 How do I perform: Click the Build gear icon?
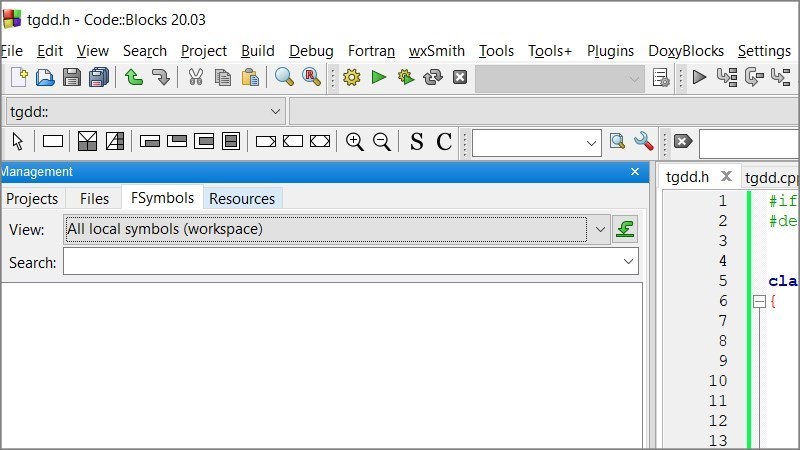[352, 78]
